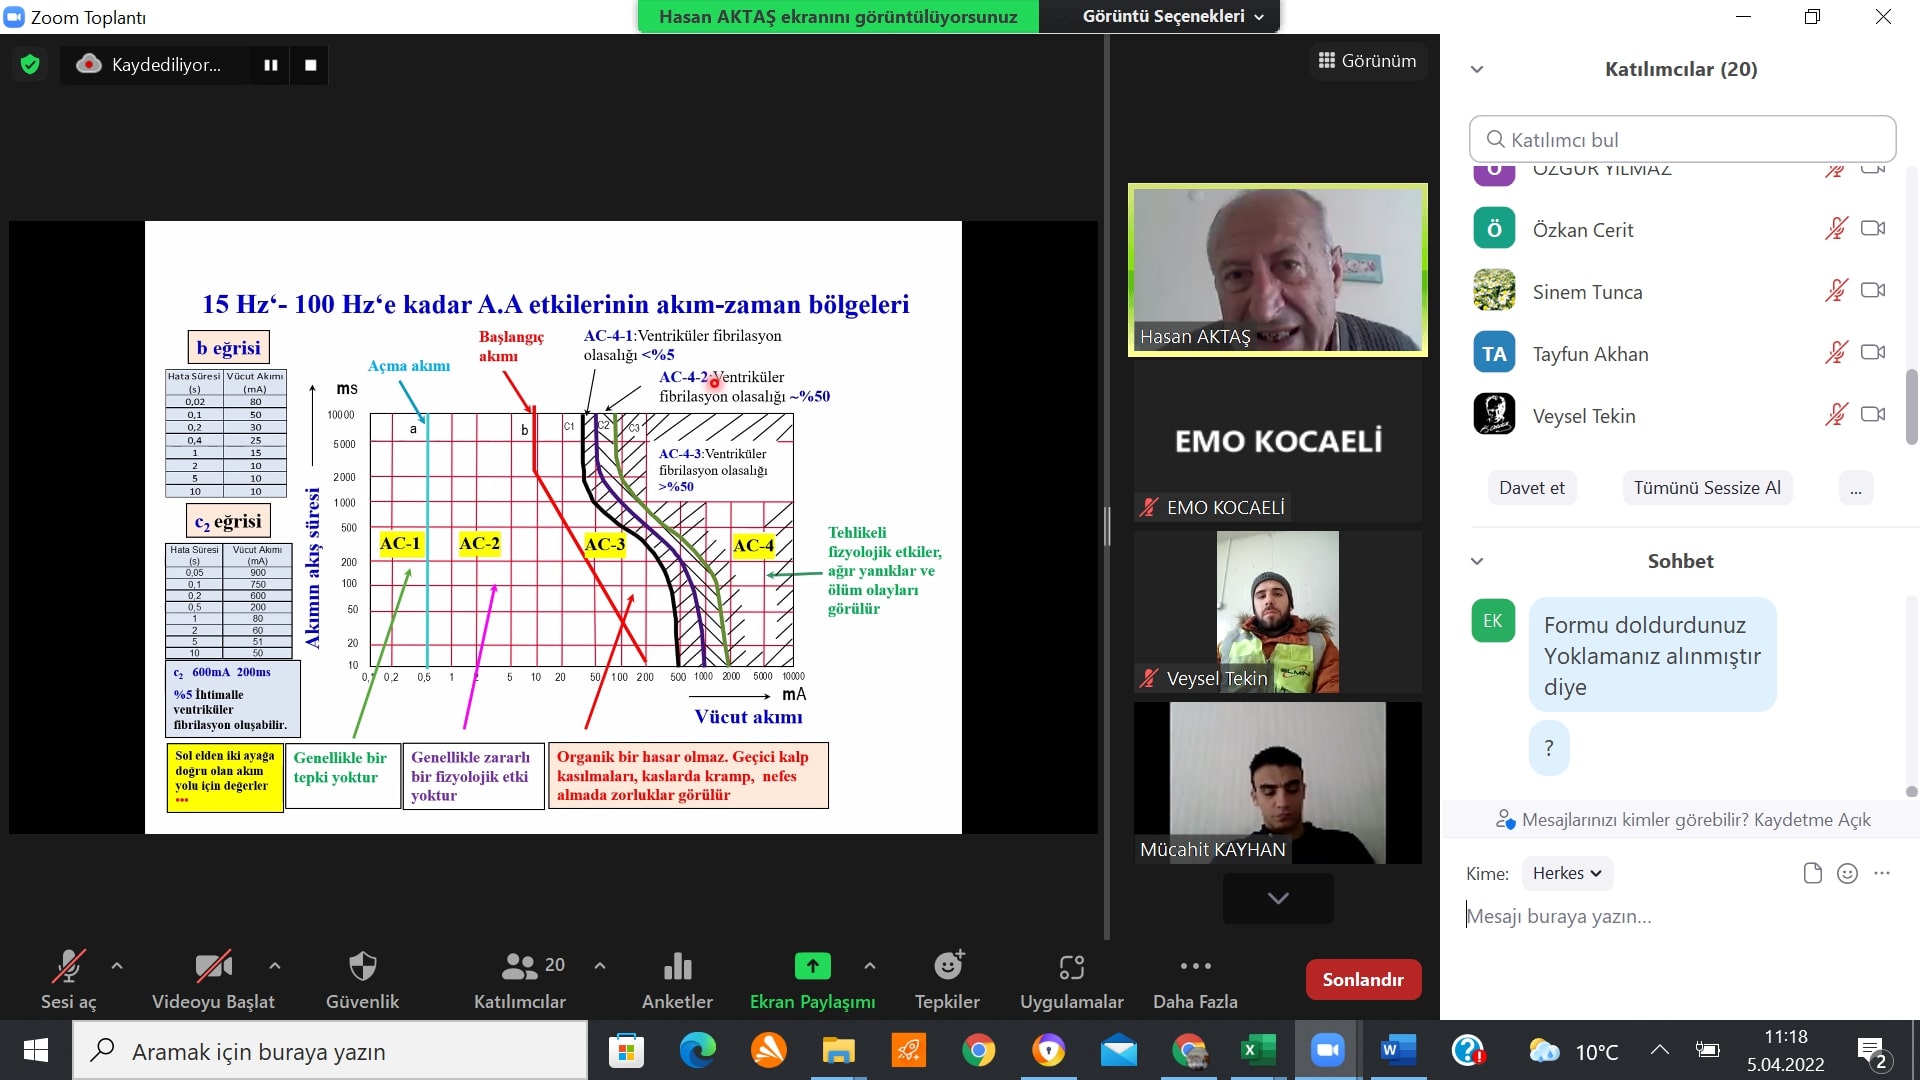Open notification center in taskbar
This screenshot has height=1080, width=1920.
[1872, 1051]
